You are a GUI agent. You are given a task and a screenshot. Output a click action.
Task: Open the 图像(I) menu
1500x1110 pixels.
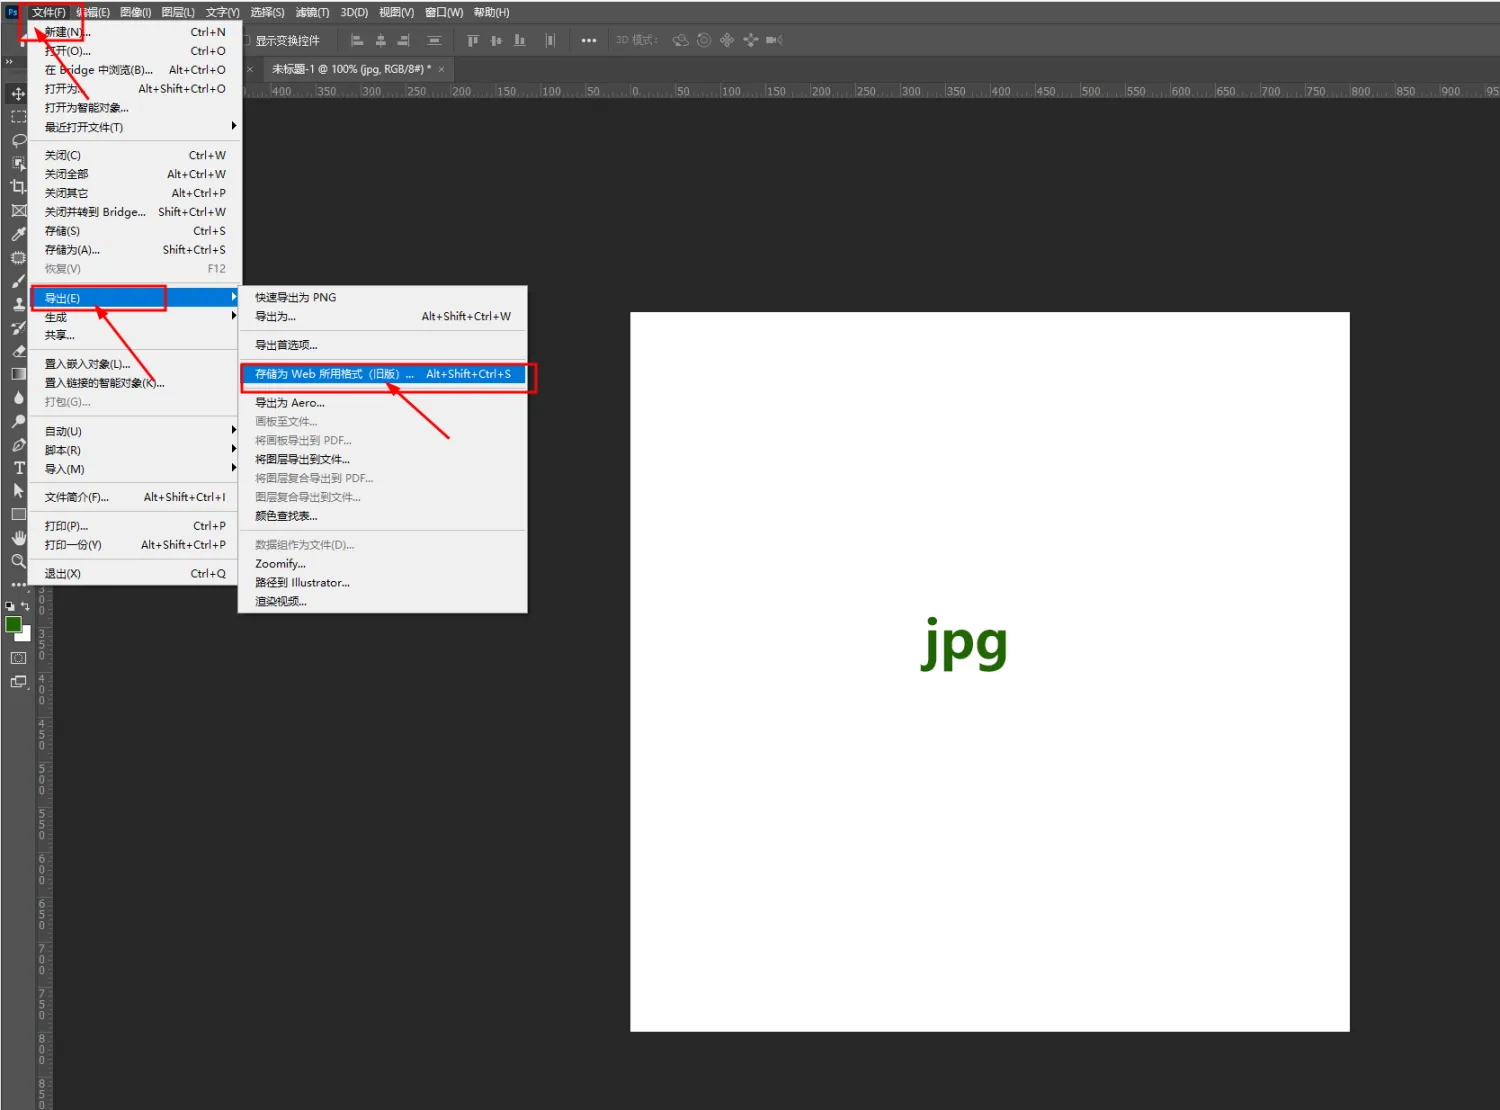click(136, 12)
